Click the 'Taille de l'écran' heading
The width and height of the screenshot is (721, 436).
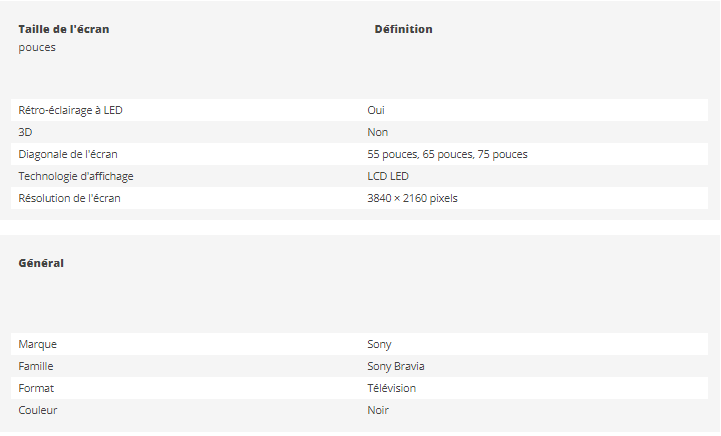(64, 29)
